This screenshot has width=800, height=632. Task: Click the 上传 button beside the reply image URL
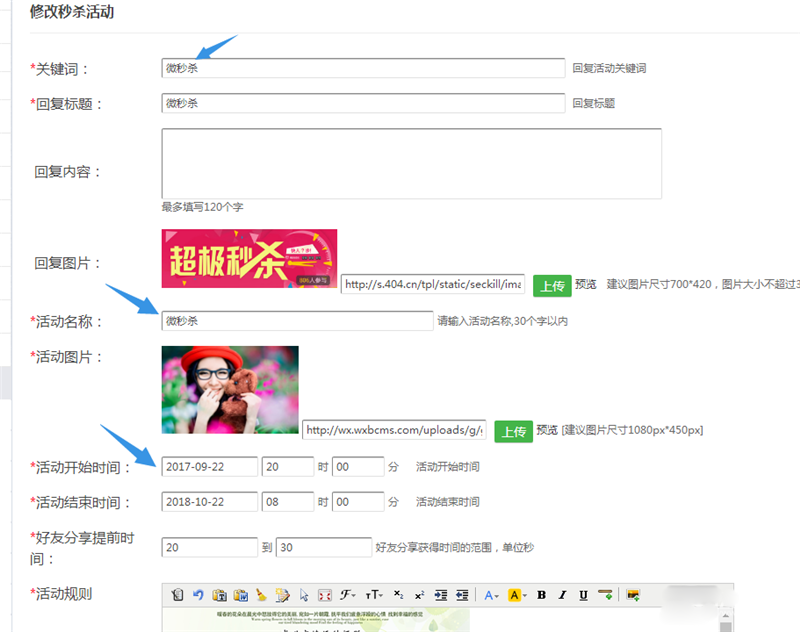point(552,285)
